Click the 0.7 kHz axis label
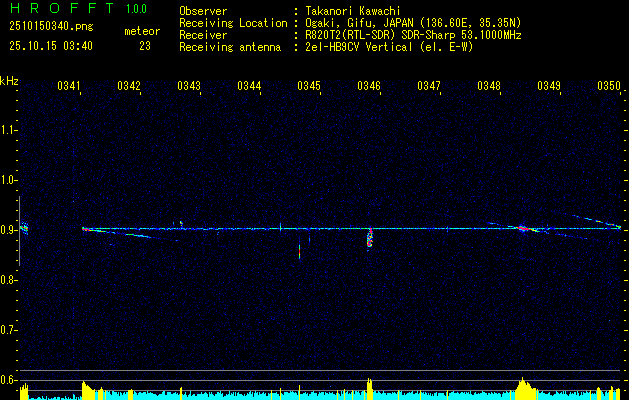This screenshot has width=629, height=400. click(8, 330)
